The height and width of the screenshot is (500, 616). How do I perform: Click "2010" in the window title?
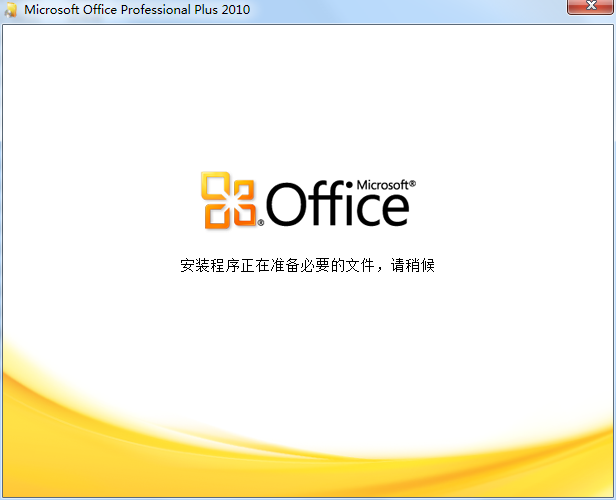pyautogui.click(x=235, y=10)
